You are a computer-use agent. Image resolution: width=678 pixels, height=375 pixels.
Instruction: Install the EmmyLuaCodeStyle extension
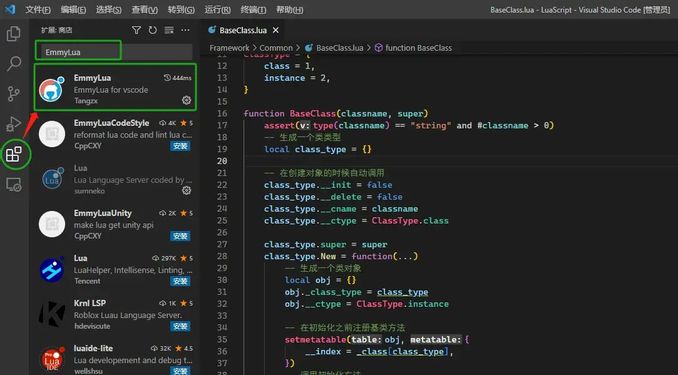(180, 146)
